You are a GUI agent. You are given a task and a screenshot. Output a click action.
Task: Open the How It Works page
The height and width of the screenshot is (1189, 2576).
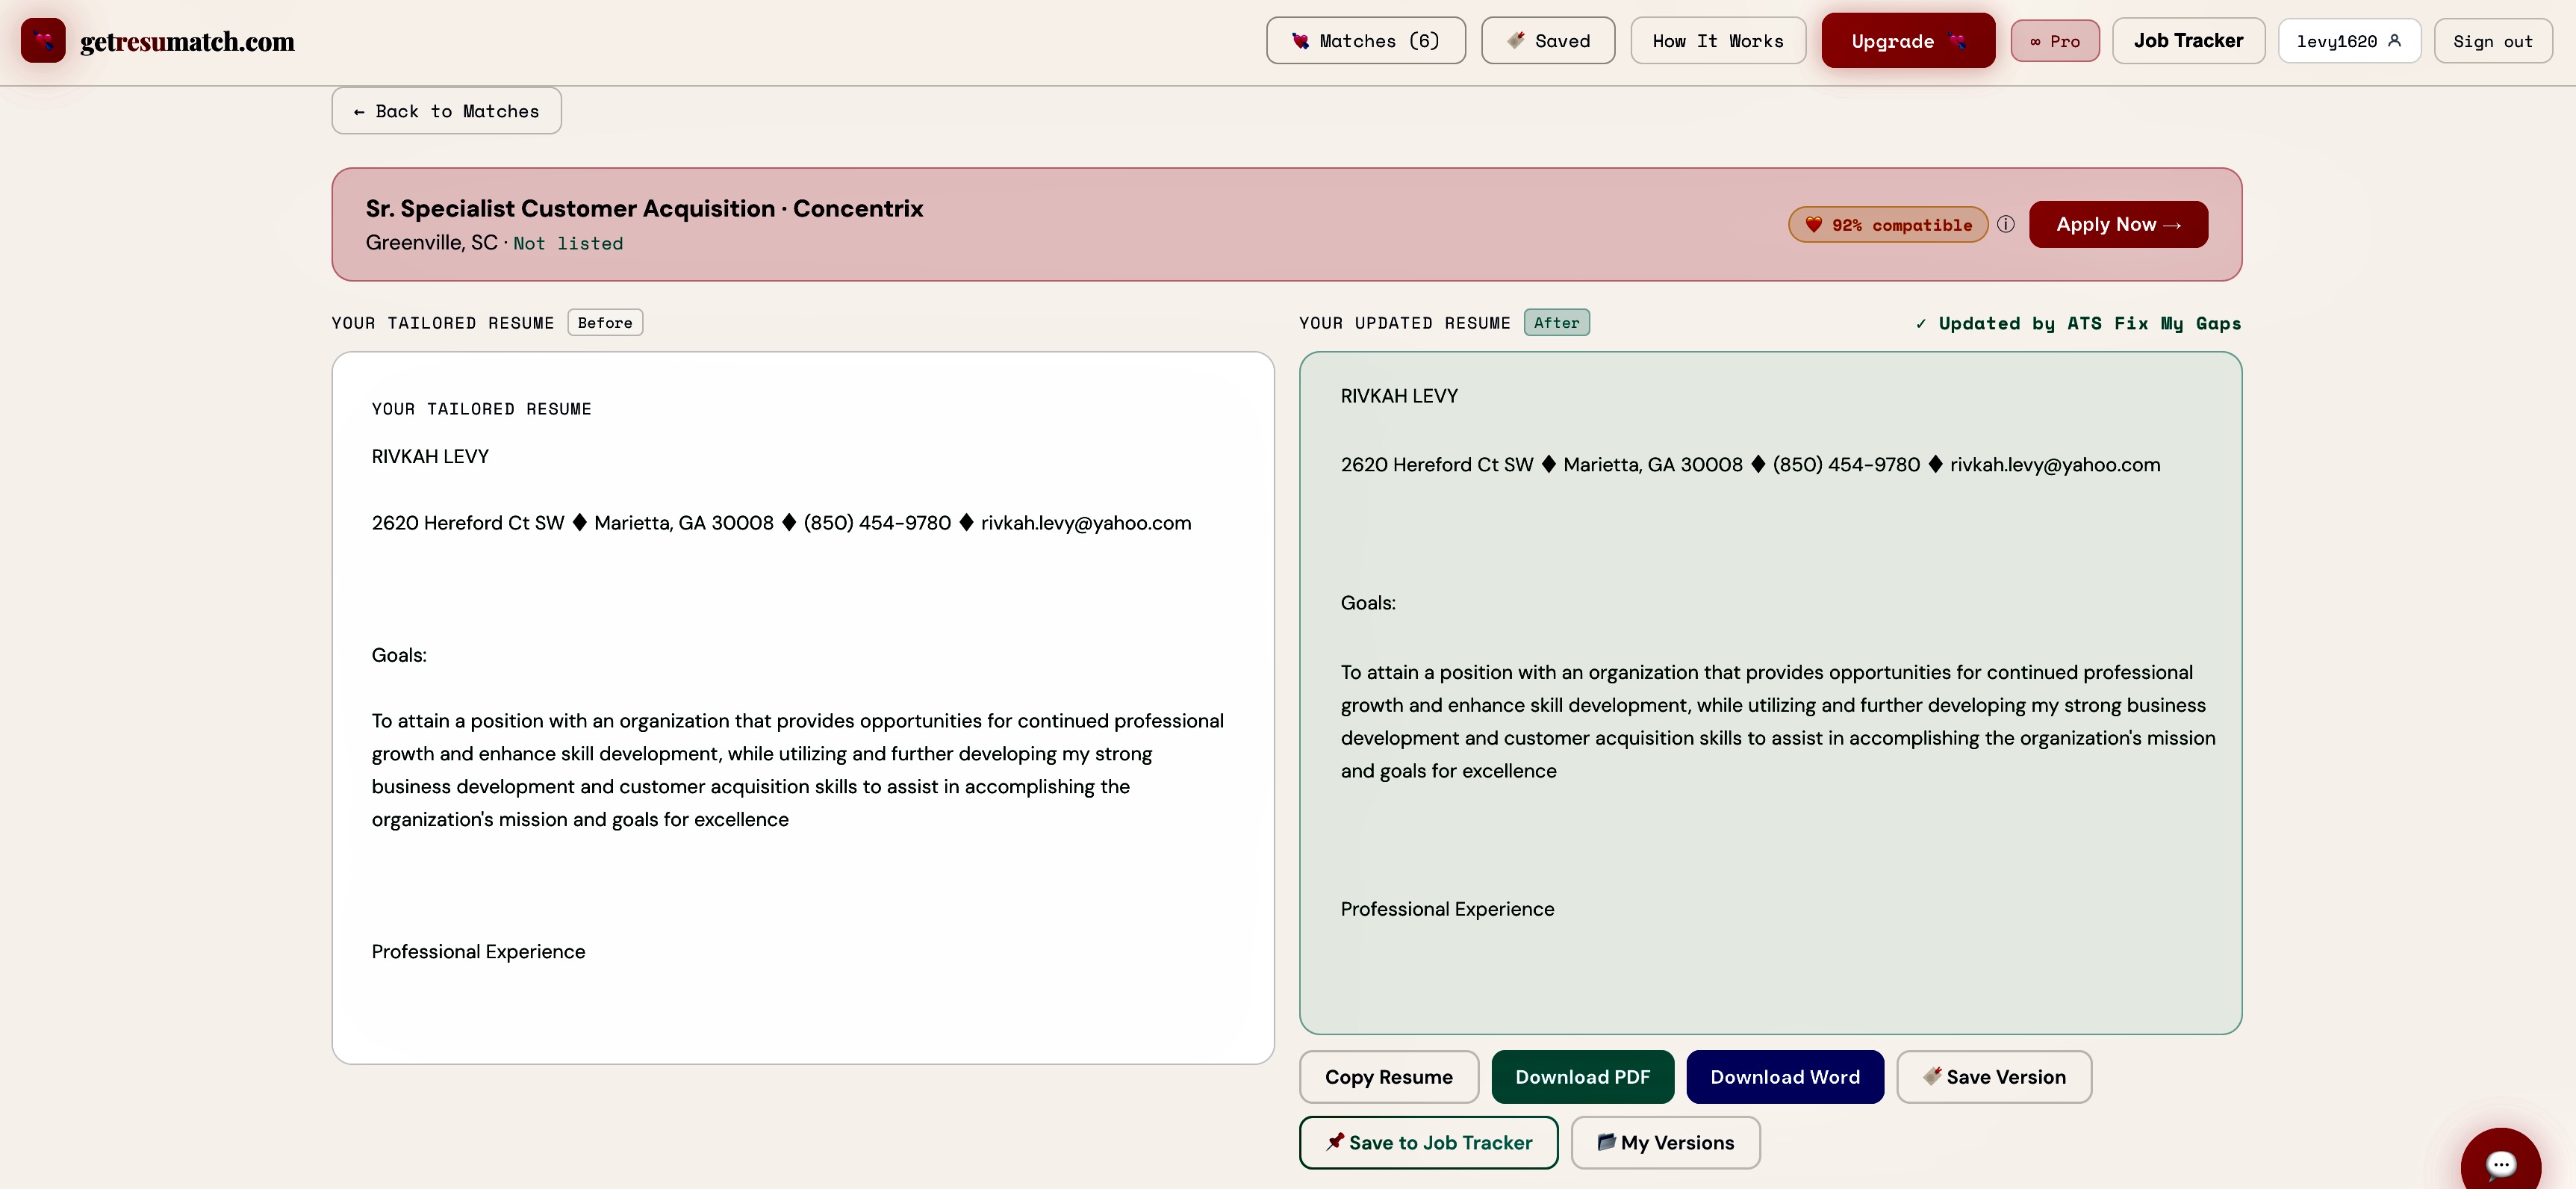[1717, 40]
